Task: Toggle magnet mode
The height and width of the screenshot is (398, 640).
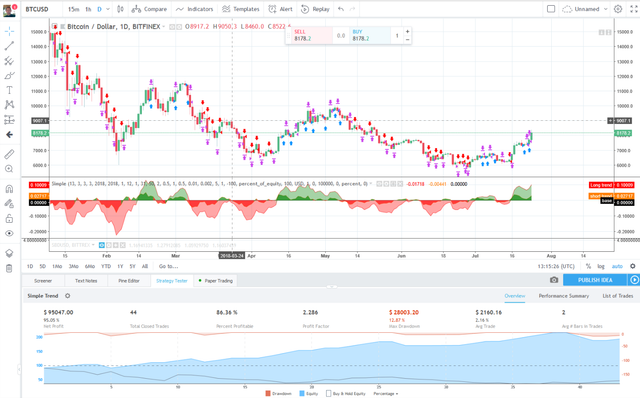Action: (9, 189)
